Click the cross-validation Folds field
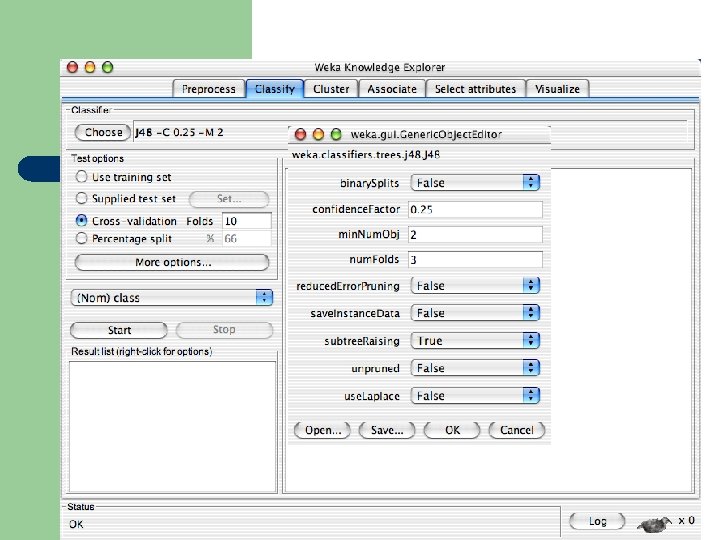The width and height of the screenshot is (720, 540). 247,221
